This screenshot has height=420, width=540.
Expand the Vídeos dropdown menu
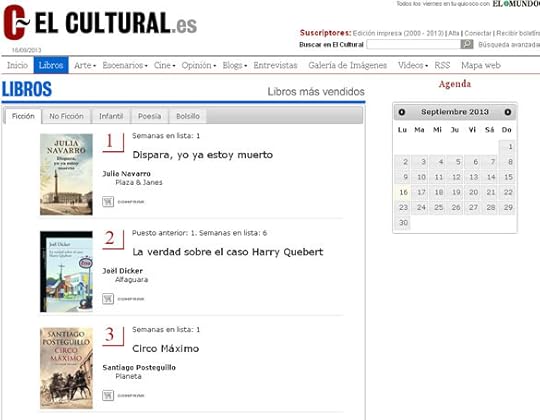[413, 65]
